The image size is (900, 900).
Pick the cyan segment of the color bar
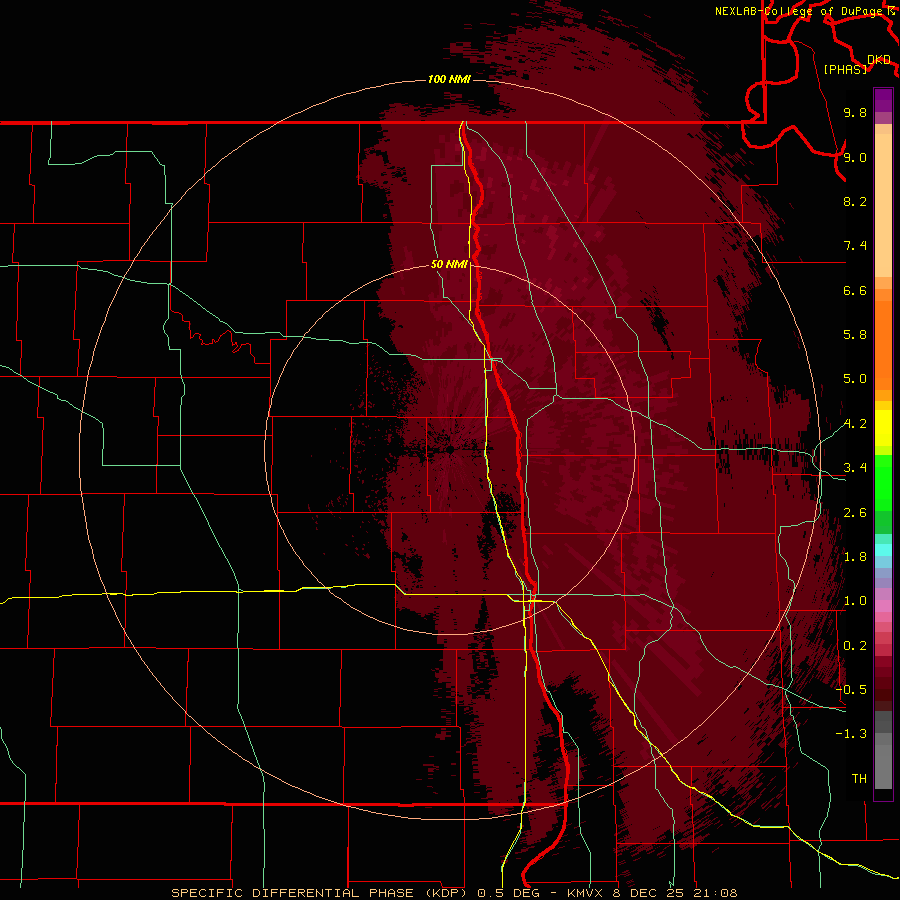[x=883, y=550]
